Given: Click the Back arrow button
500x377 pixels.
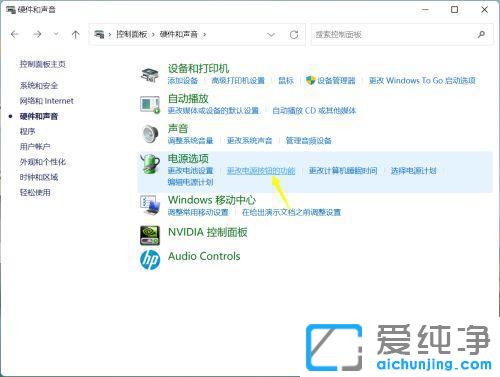Looking at the screenshot, I should tap(15, 34).
